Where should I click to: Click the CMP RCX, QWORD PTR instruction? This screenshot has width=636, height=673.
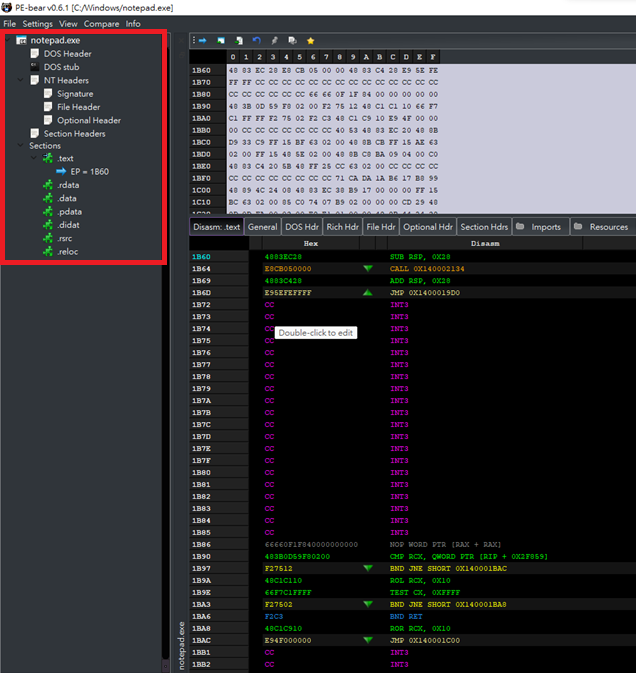(469, 556)
